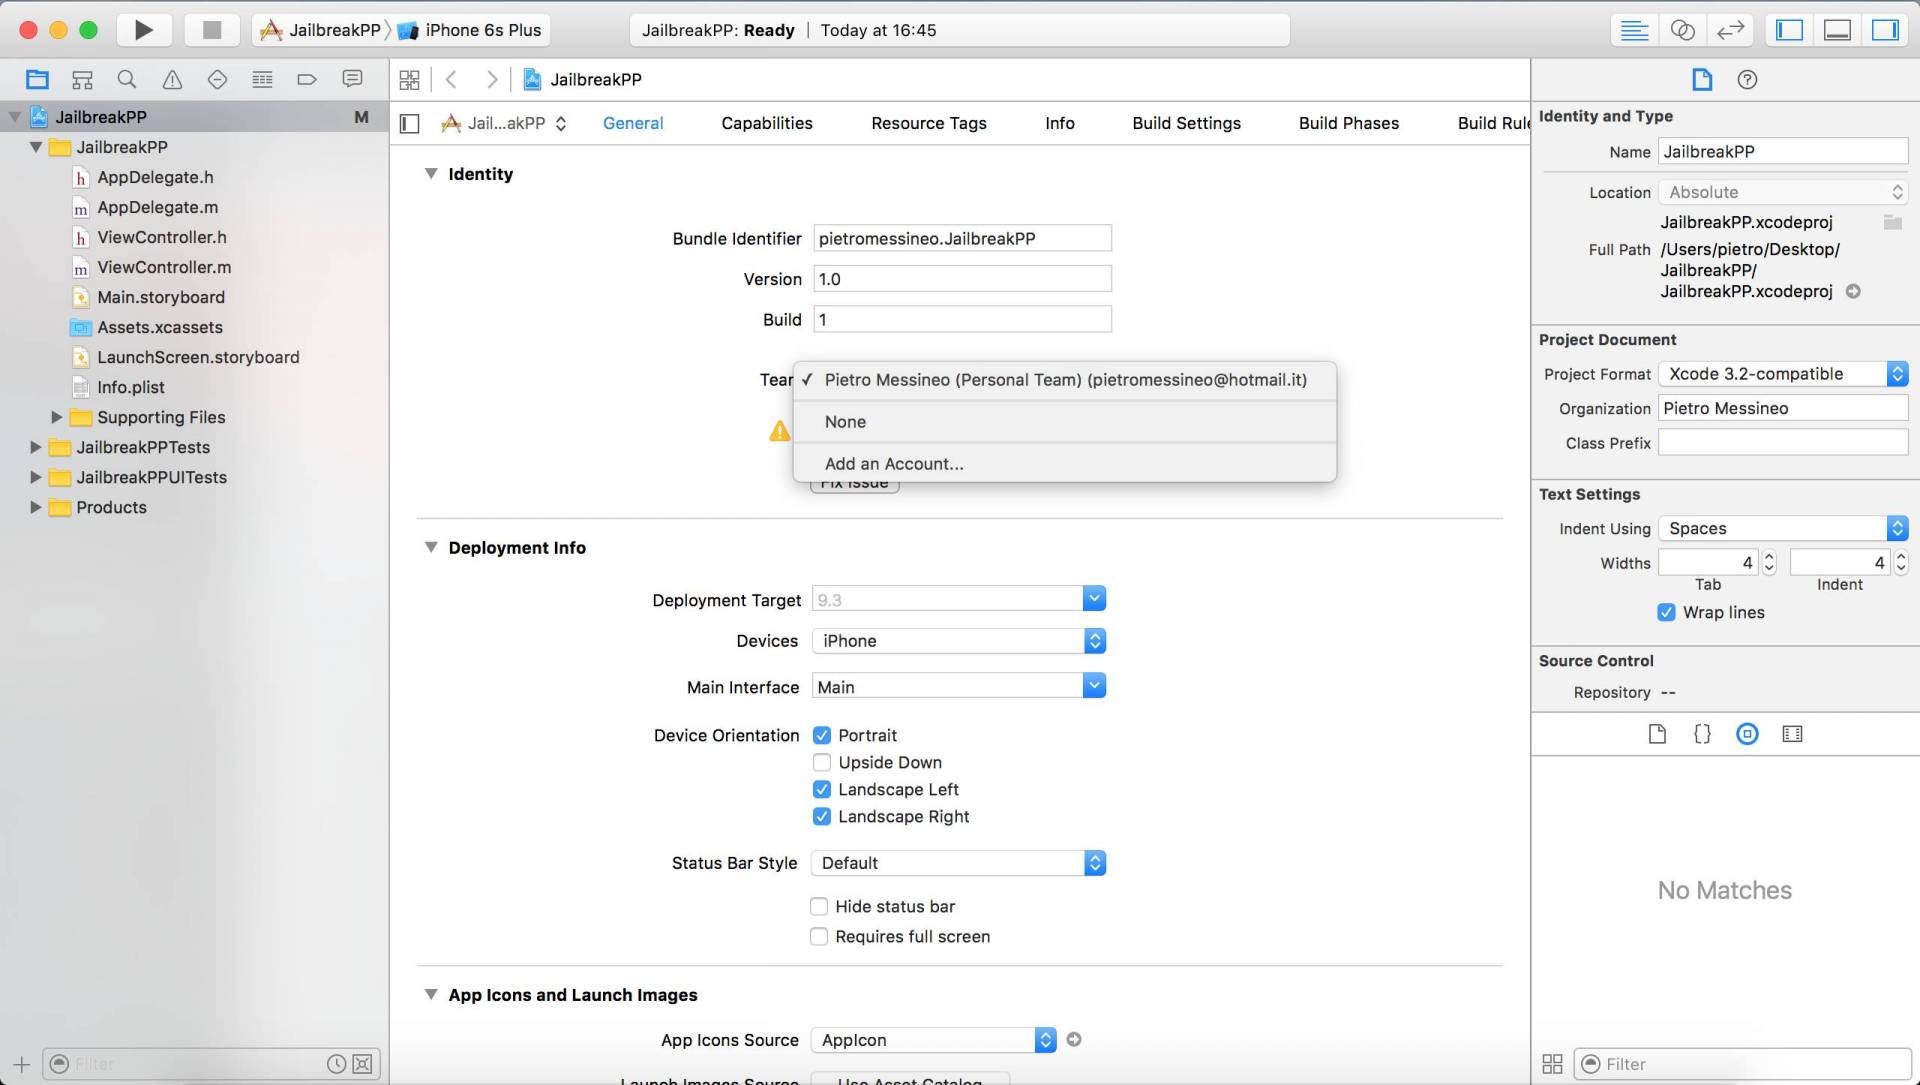Select Pietro Messineo Personal Team
Screen dimensions: 1920x1085
click(x=1064, y=380)
